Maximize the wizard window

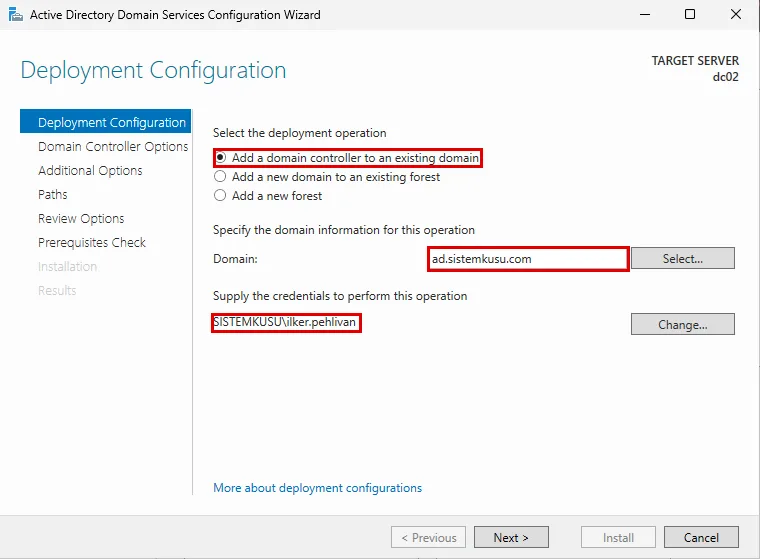point(690,15)
